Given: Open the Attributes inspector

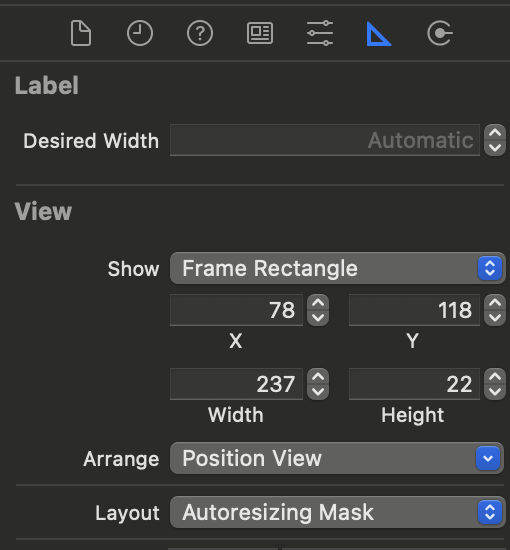Looking at the screenshot, I should click(320, 33).
